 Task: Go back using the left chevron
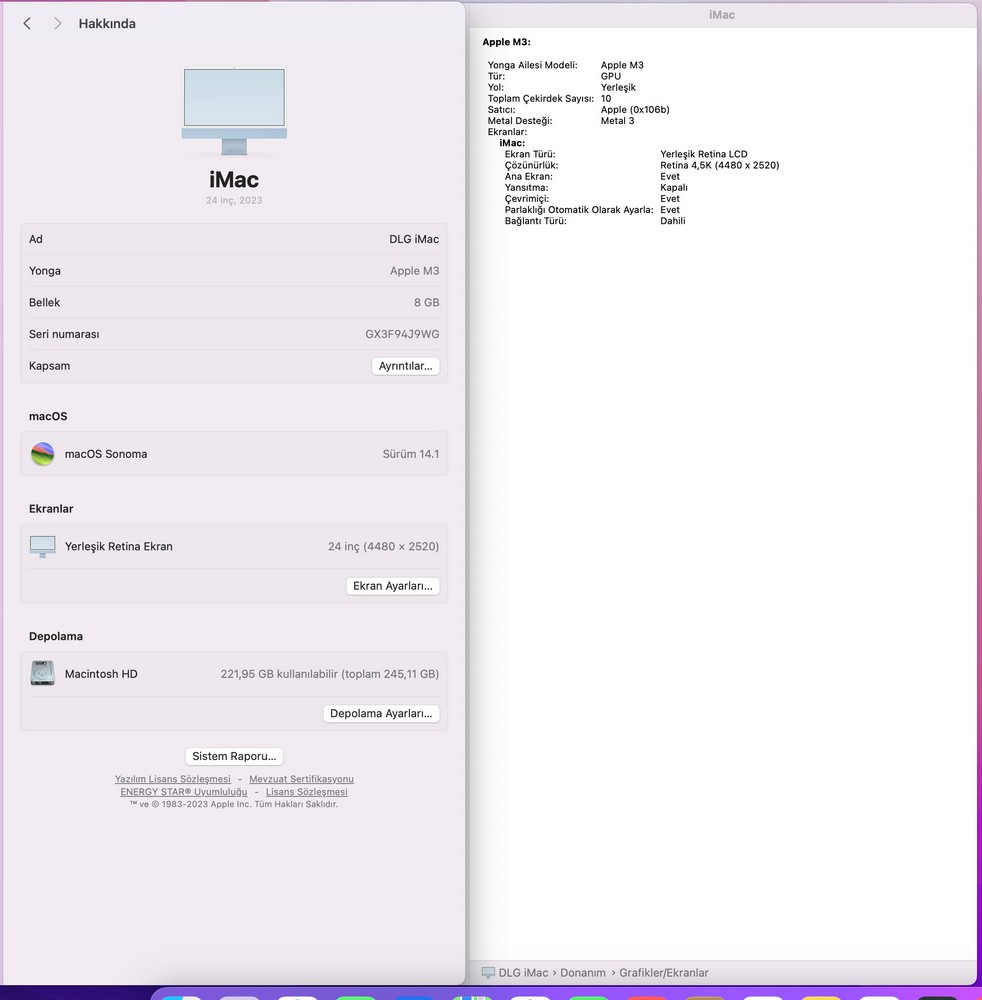click(x=27, y=23)
